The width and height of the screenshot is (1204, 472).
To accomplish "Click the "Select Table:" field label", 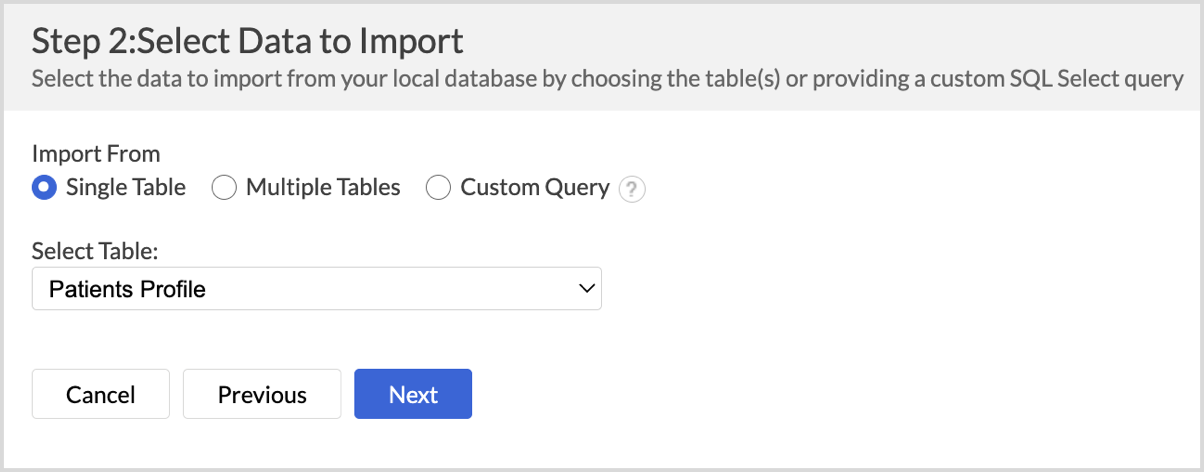I will 95,252.
